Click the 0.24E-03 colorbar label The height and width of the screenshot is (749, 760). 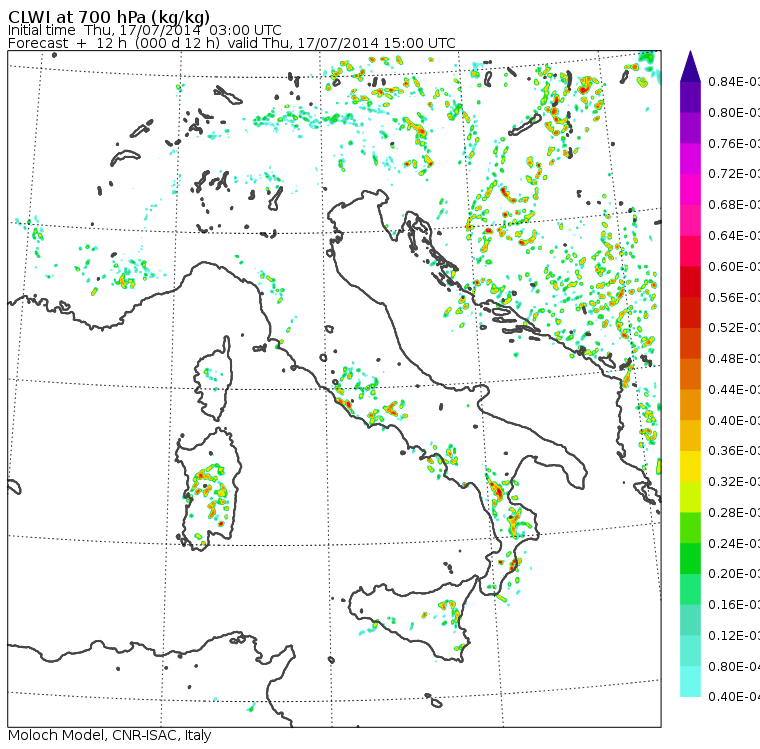[734, 544]
